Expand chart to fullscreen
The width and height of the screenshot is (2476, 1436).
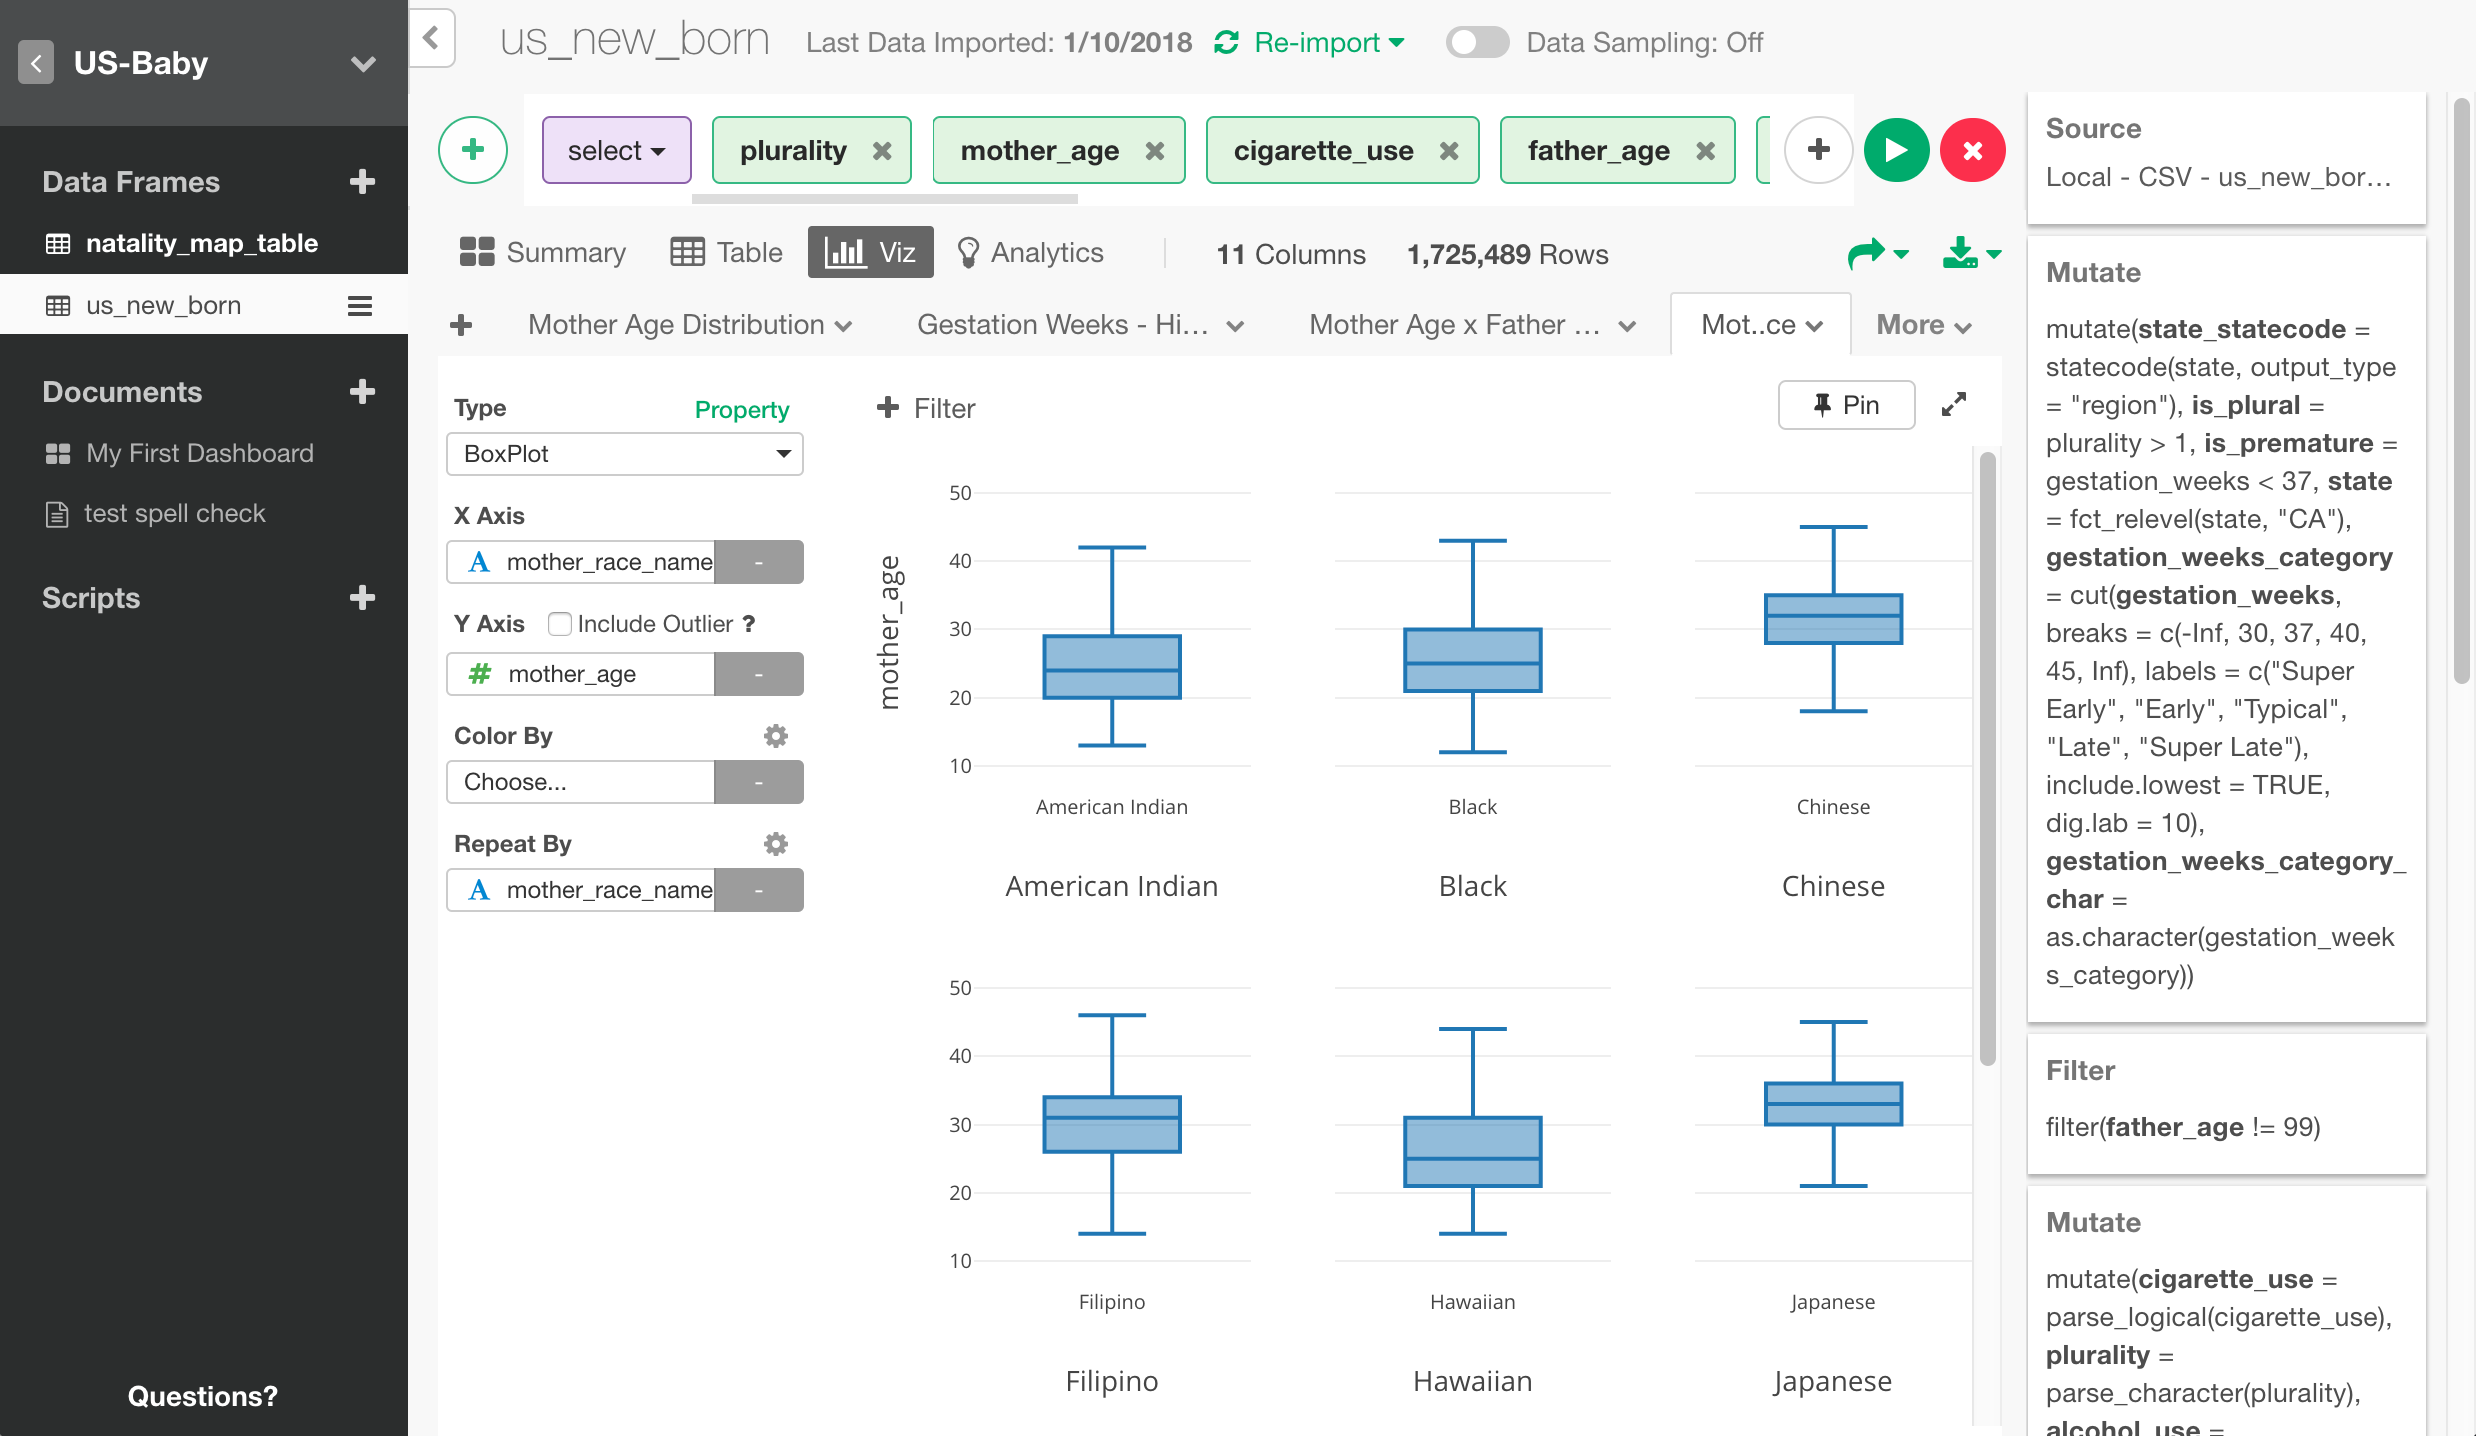pos(1954,404)
